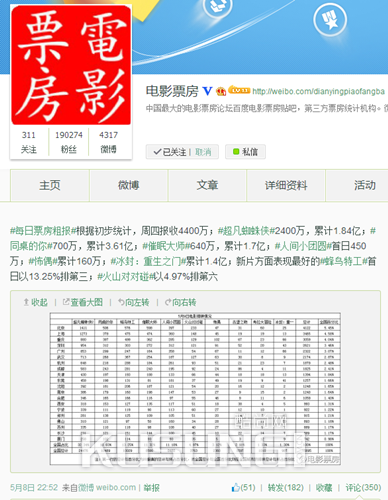Image resolution: width=388 pixels, height=500 pixels.
Task: Open the 微博 tab
Action: [129, 185]
